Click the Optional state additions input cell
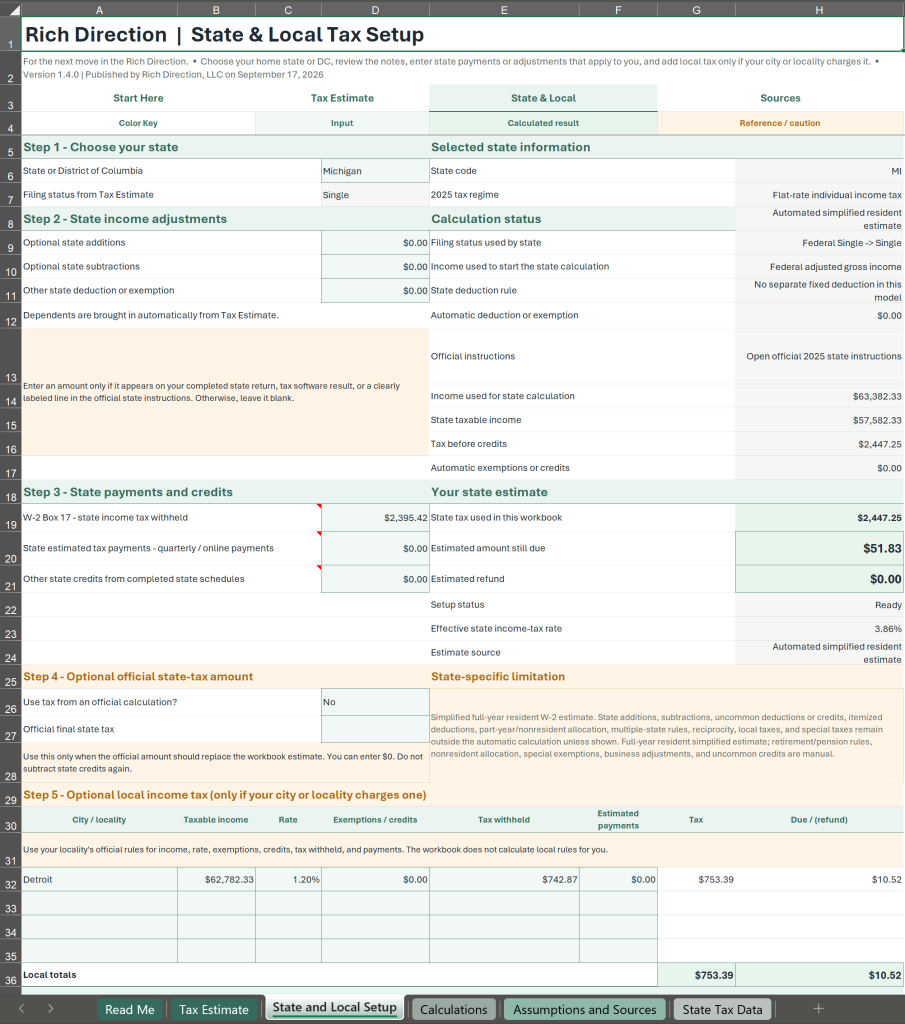Screen dimensions: 905x1024 (x=375, y=242)
